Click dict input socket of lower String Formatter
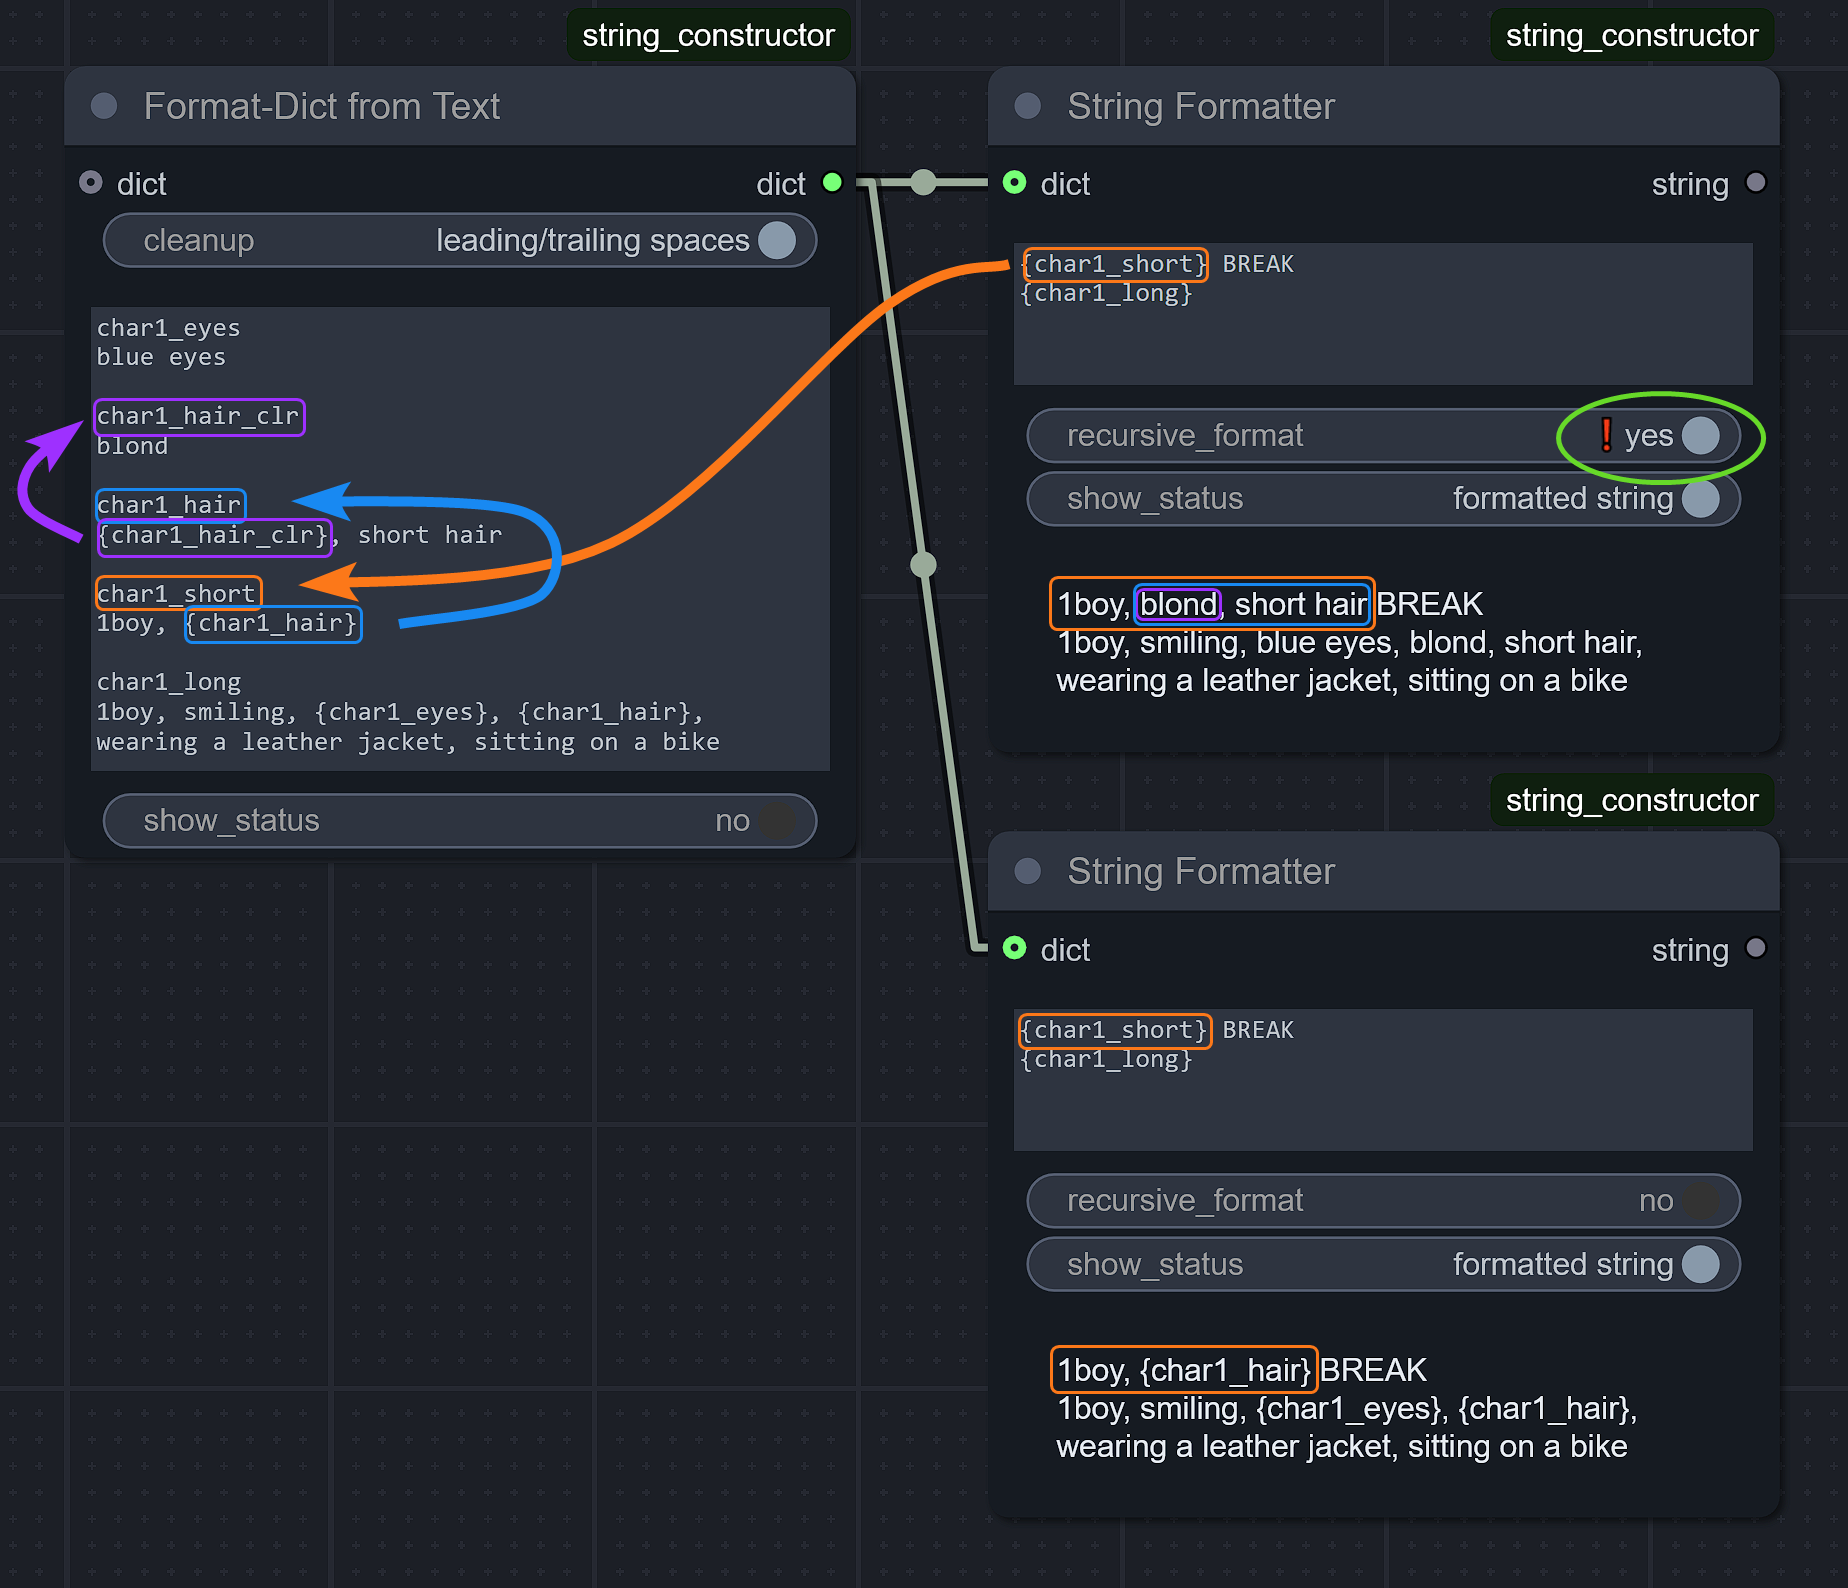Screen dimensions: 1848x1588 1015,948
